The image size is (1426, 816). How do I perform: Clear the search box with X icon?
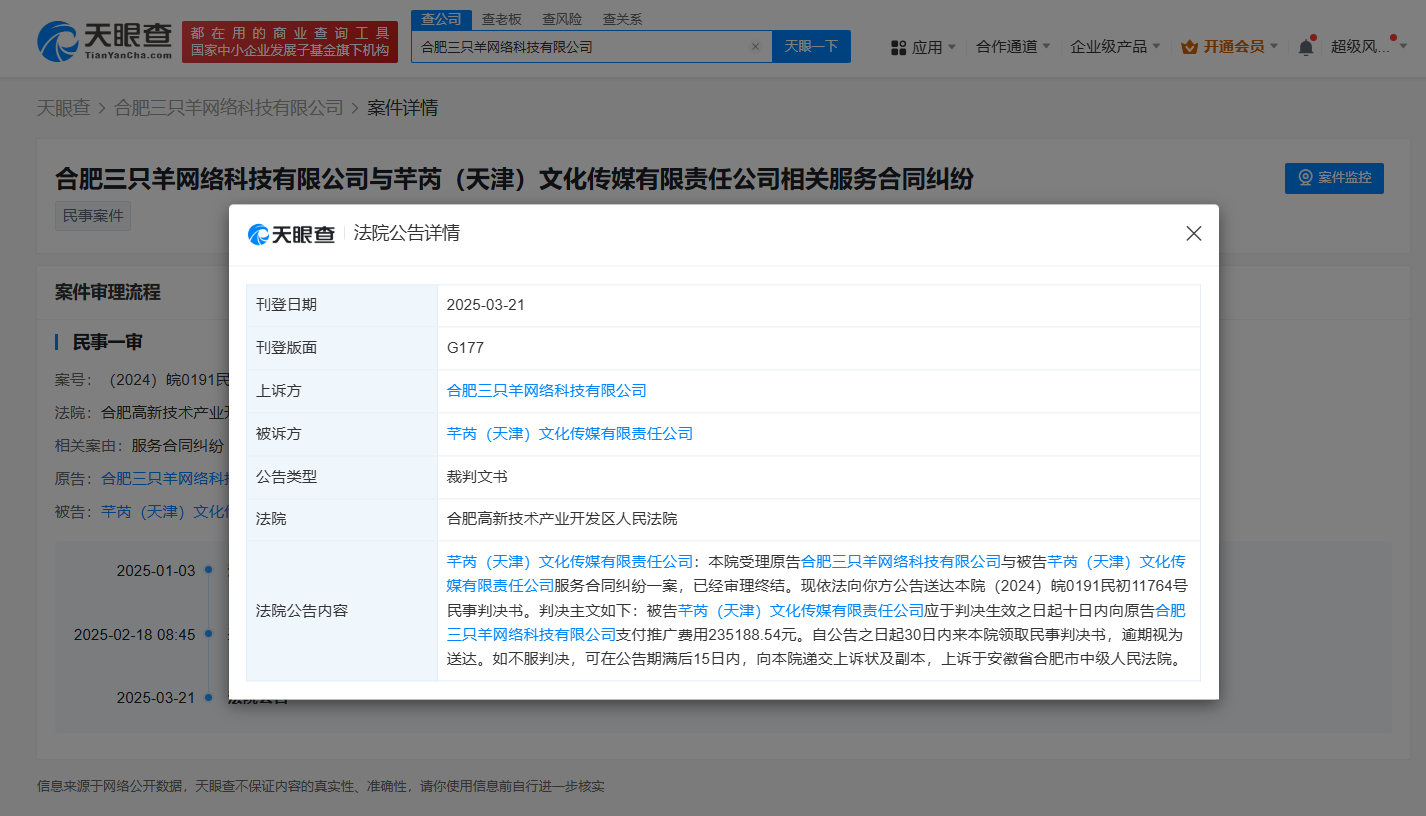coord(755,47)
